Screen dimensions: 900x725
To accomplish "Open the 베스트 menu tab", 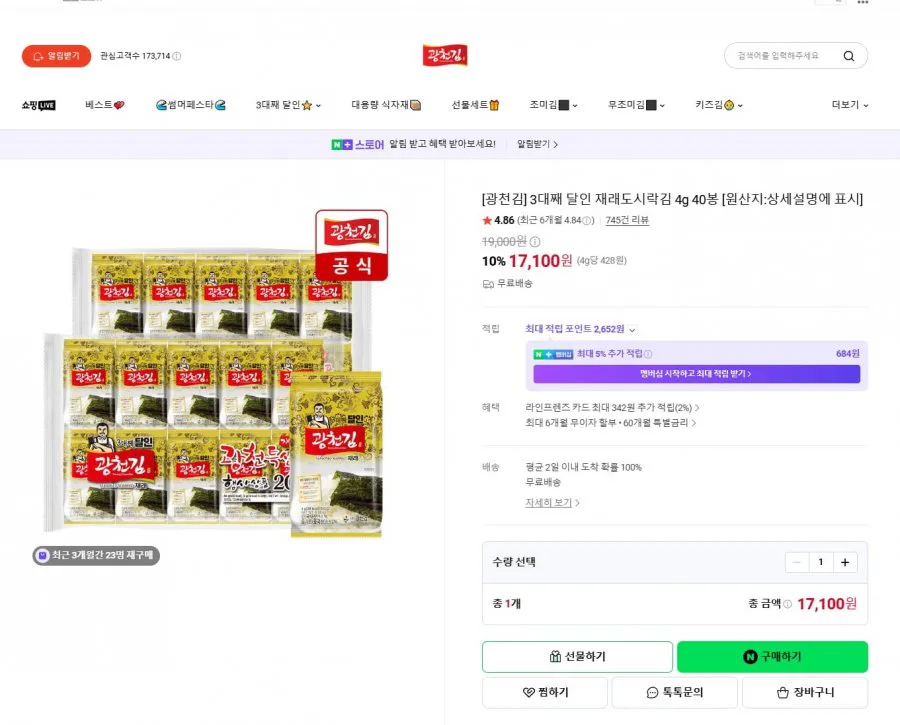I will point(104,105).
